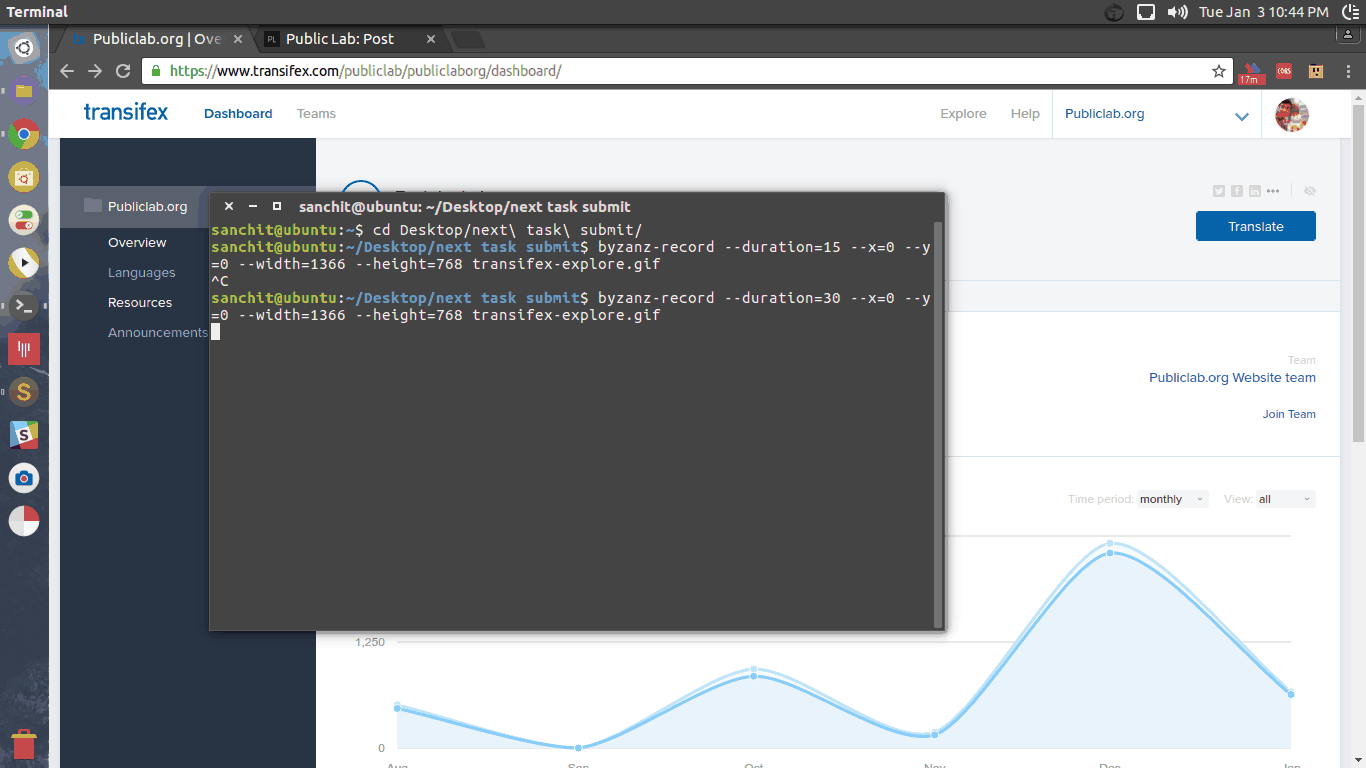Share project on LinkedIn
The height and width of the screenshot is (768, 1366).
(x=1255, y=191)
